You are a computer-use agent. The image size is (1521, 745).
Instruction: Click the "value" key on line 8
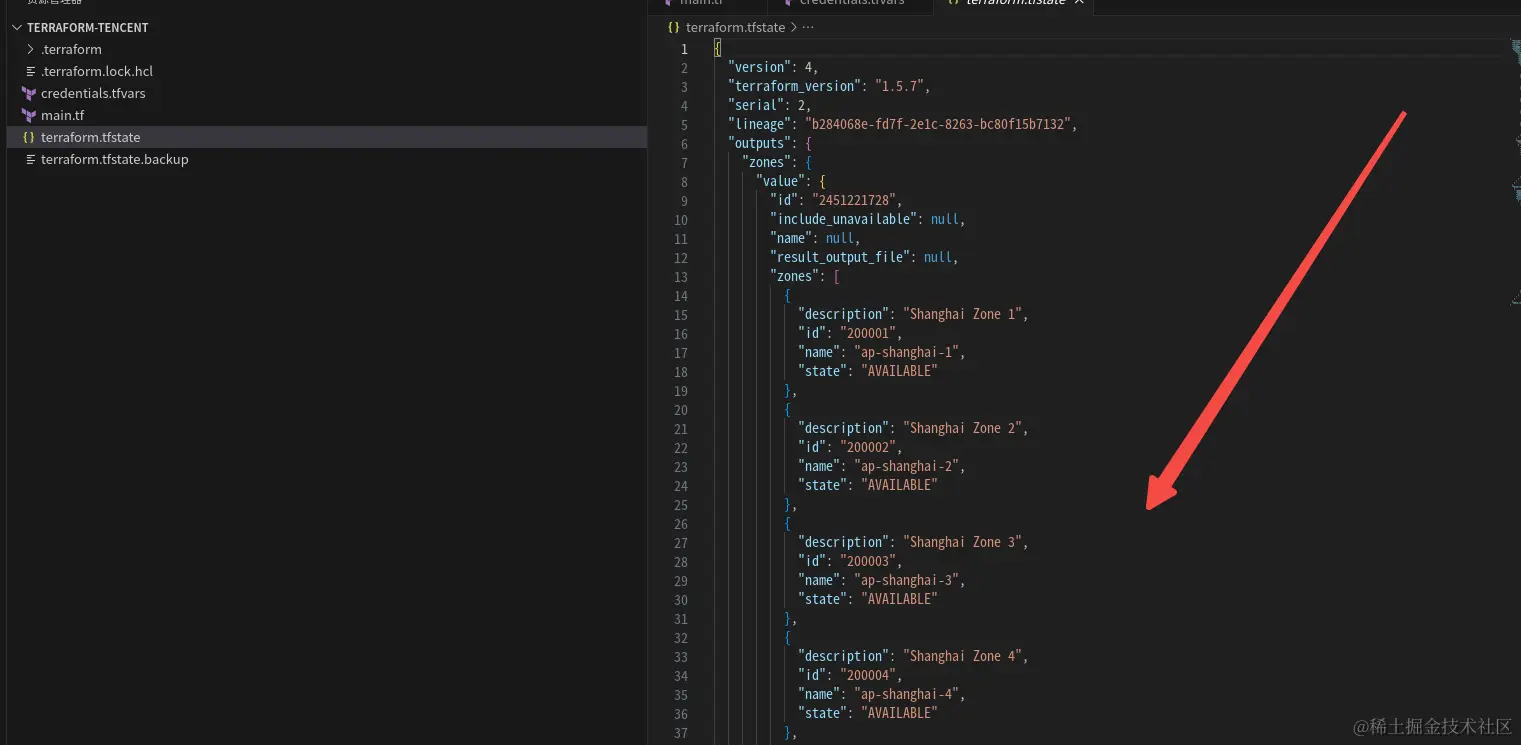click(781, 181)
